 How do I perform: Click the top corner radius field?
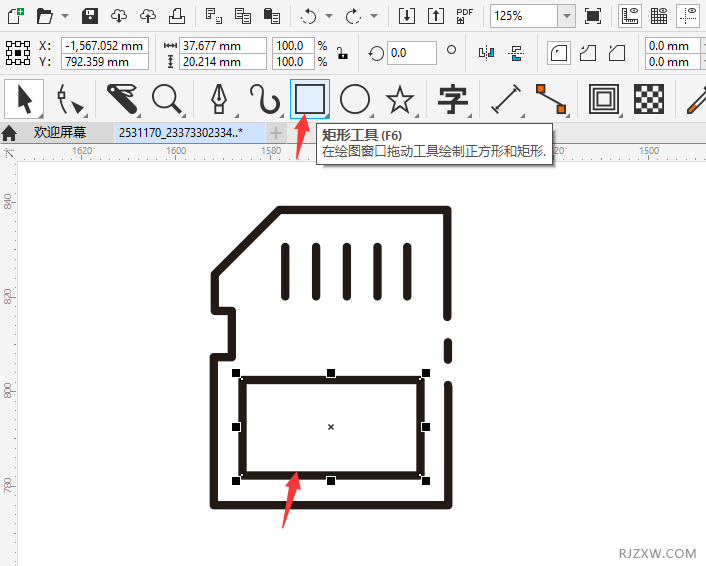[x=673, y=45]
